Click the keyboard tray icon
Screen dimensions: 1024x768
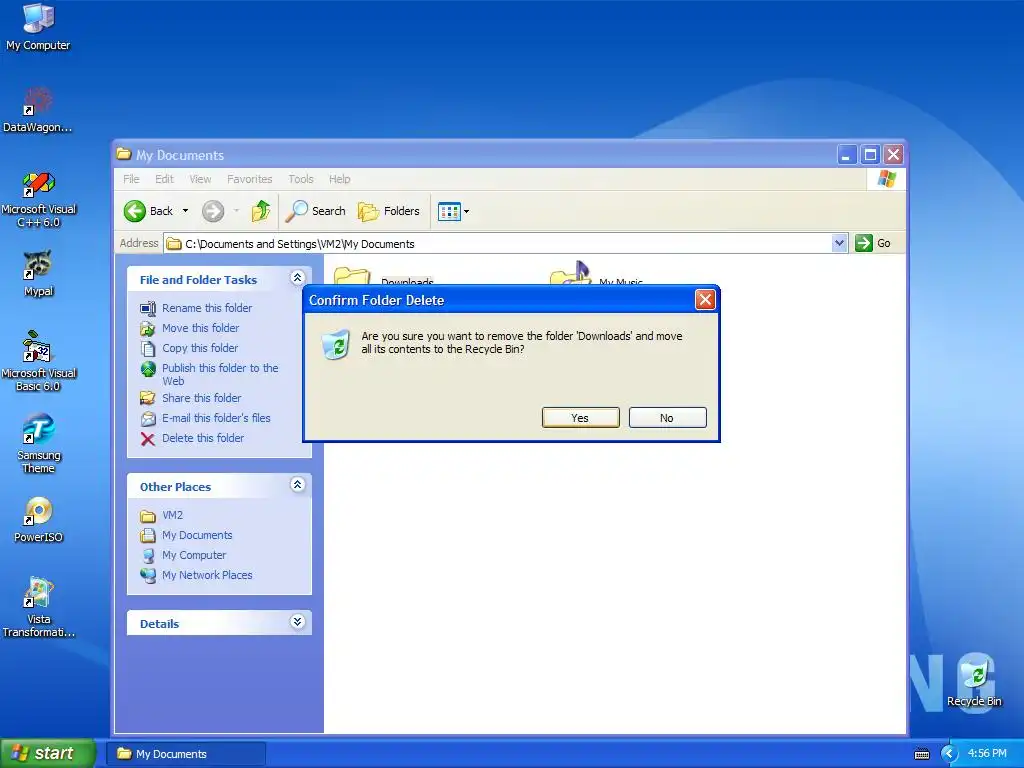(921, 754)
